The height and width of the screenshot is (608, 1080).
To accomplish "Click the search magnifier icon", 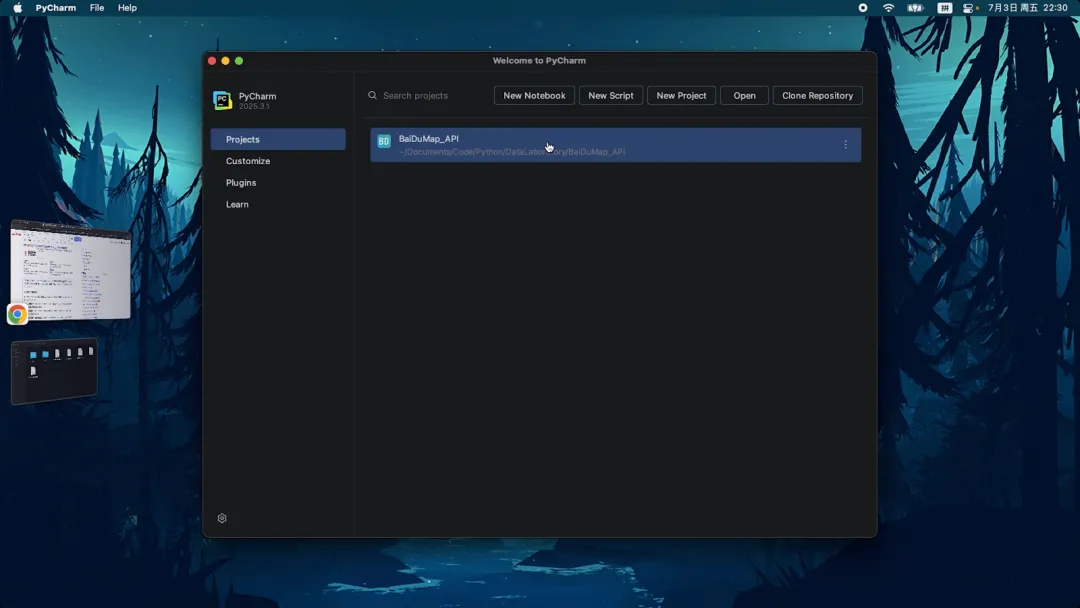I will point(372,96).
